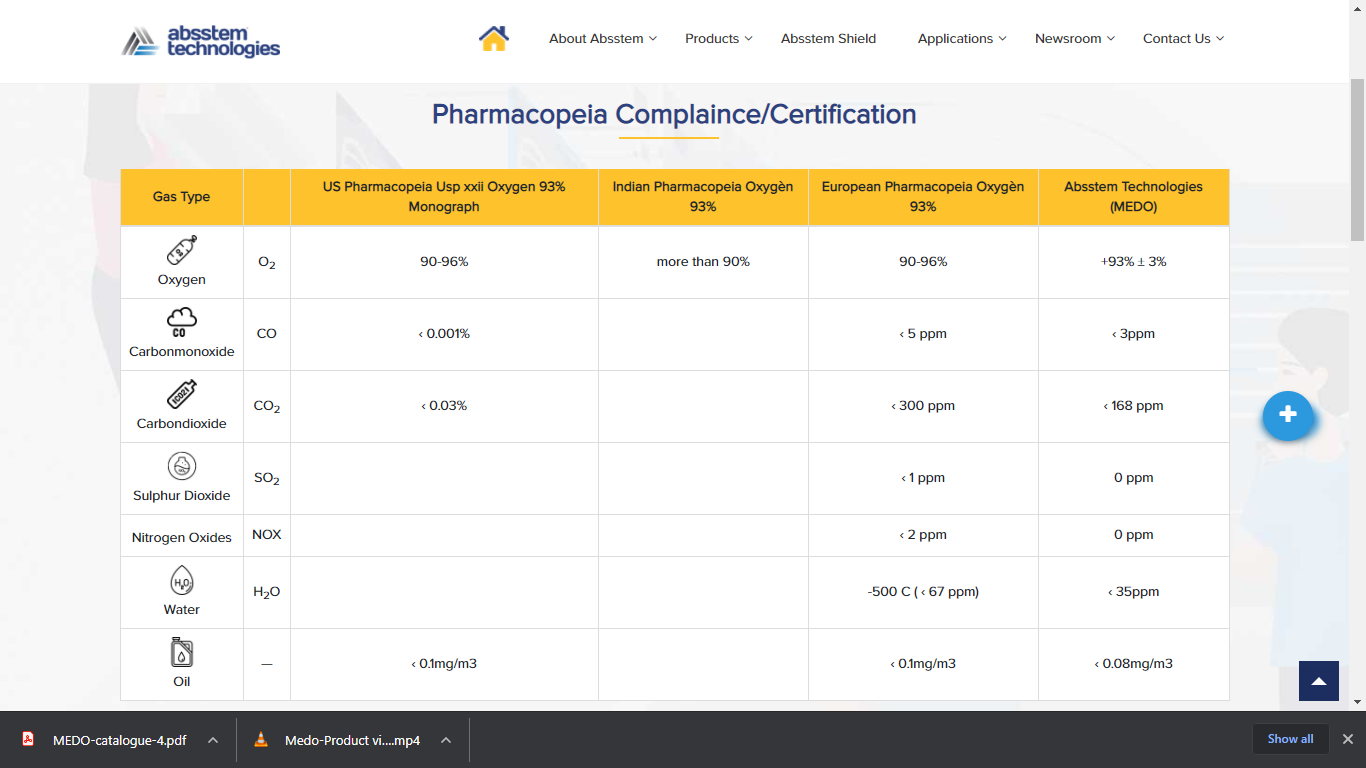Click the Absstem Technologies (MEDO) header

(1134, 197)
